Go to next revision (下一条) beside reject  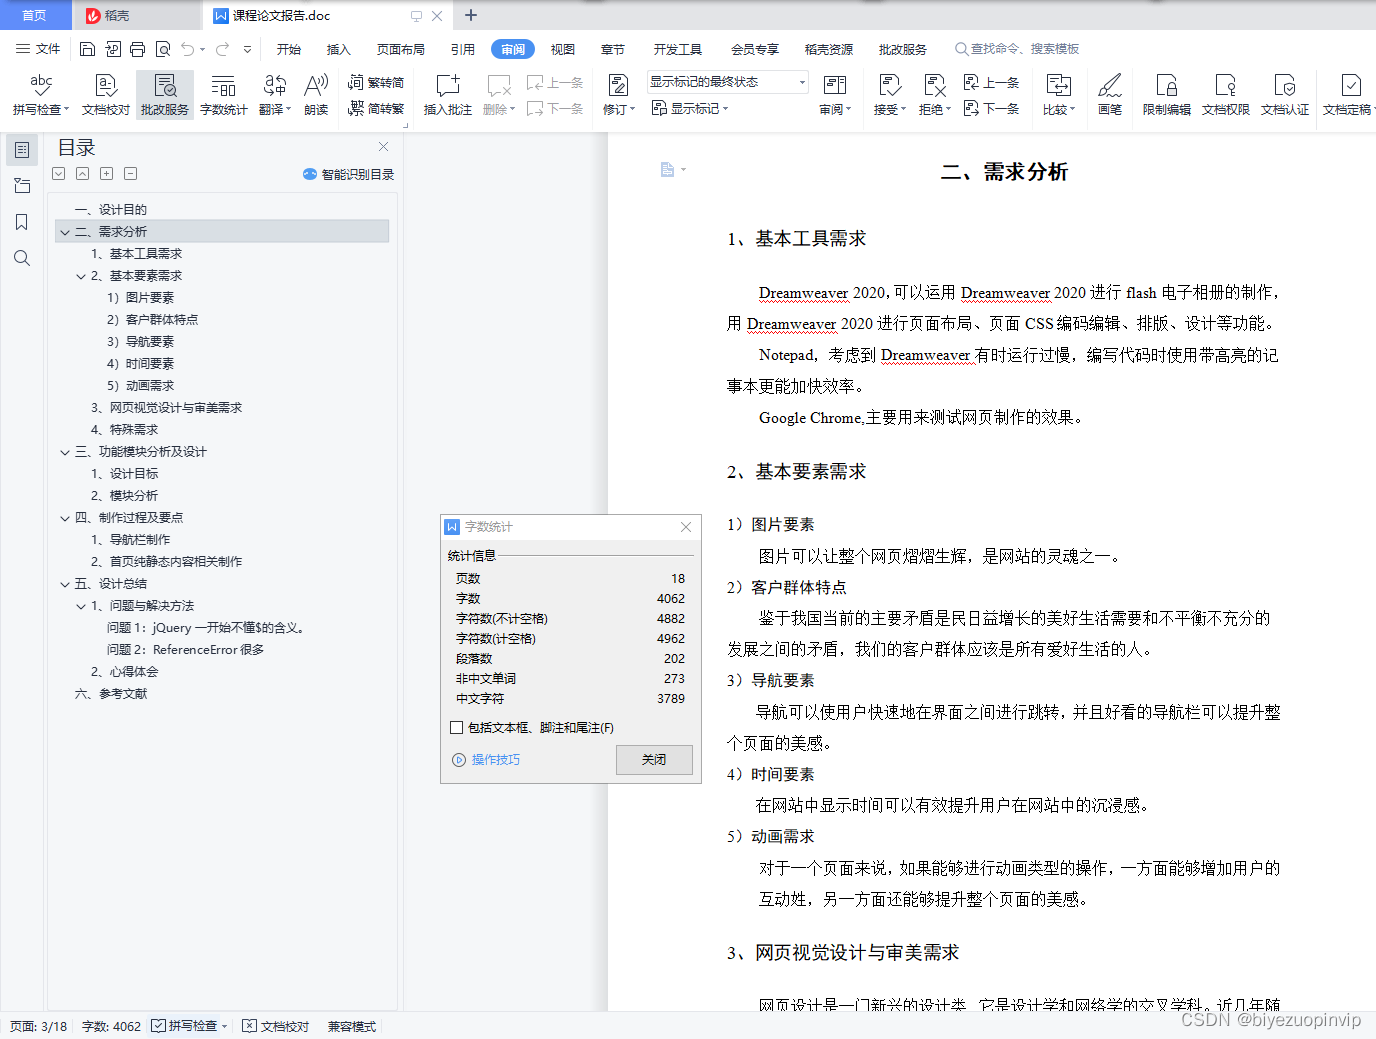(991, 108)
